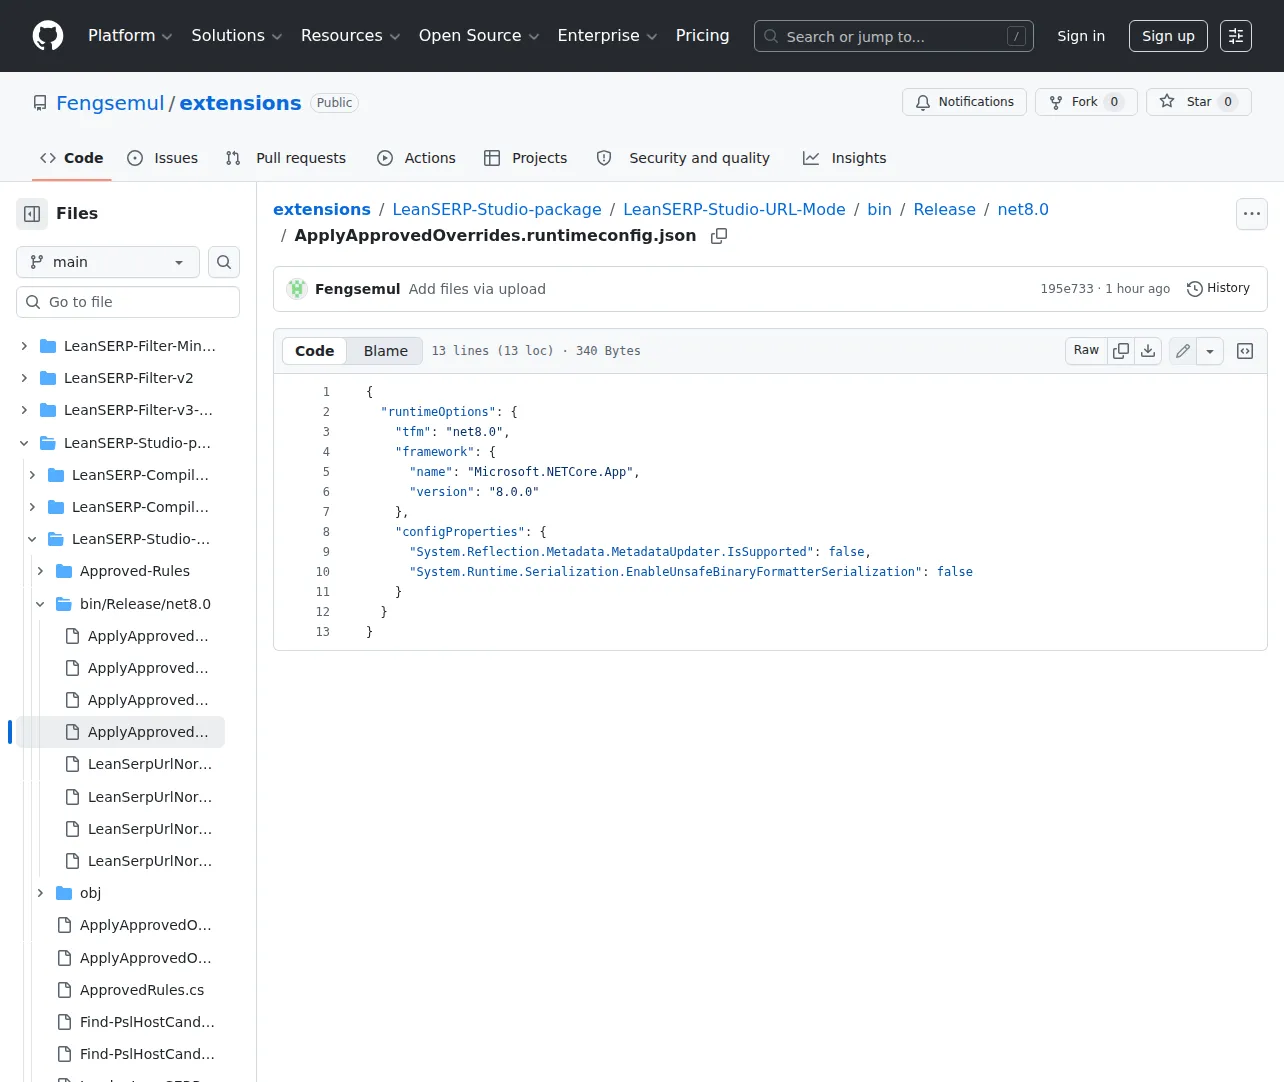Viewport: 1284px width, 1082px height.
Task: Open the ApprovedRules.cs file
Action: pos(141,990)
